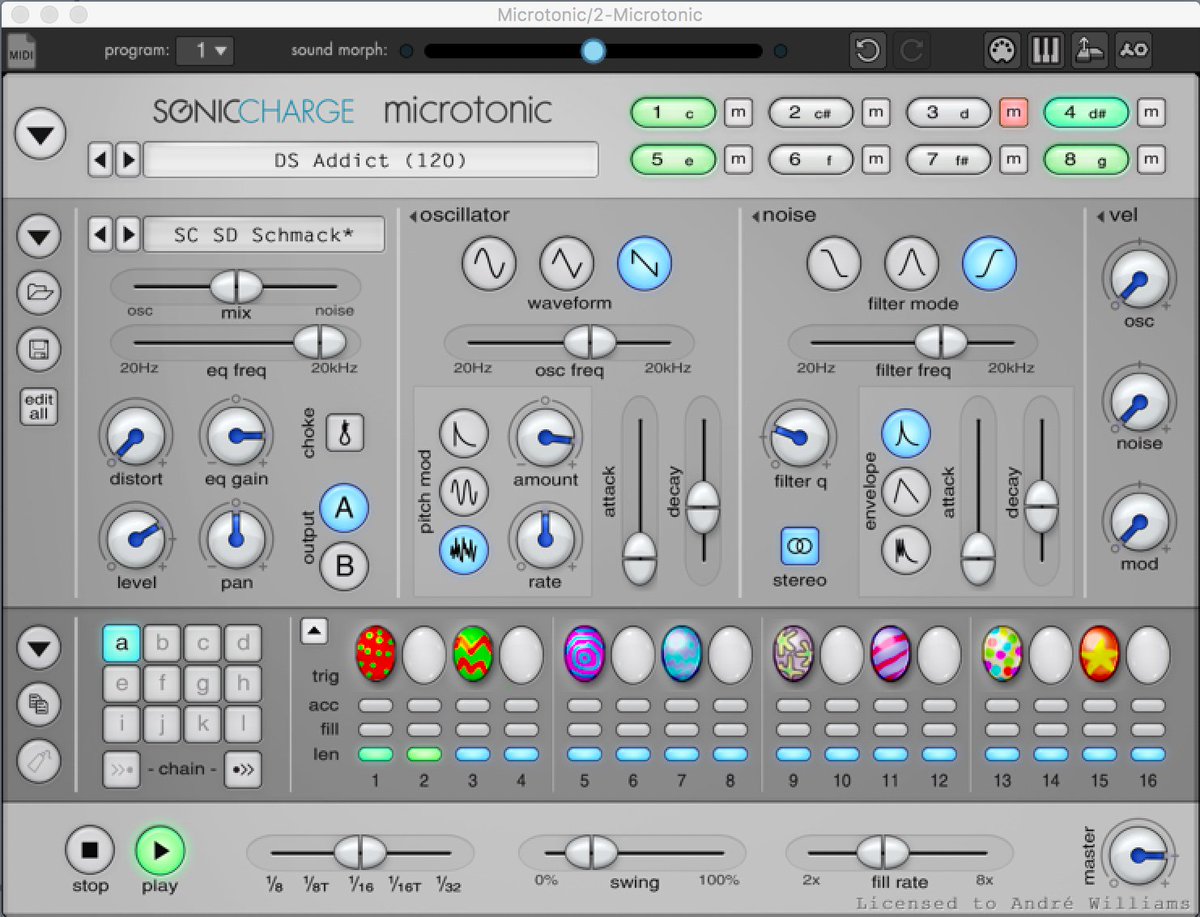Select pattern a
This screenshot has height=917, width=1200.
pos(122,644)
